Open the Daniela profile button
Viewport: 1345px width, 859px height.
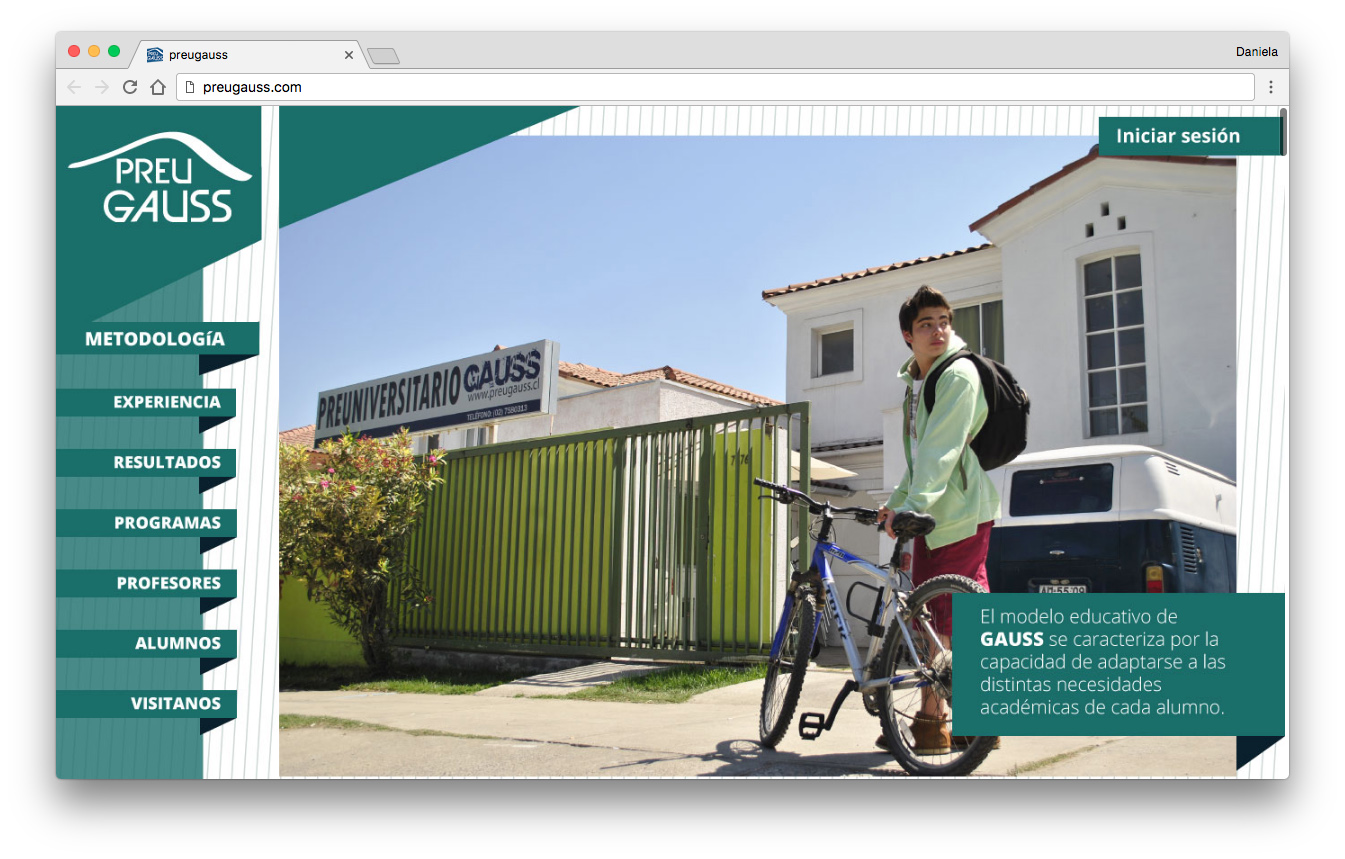(1256, 51)
